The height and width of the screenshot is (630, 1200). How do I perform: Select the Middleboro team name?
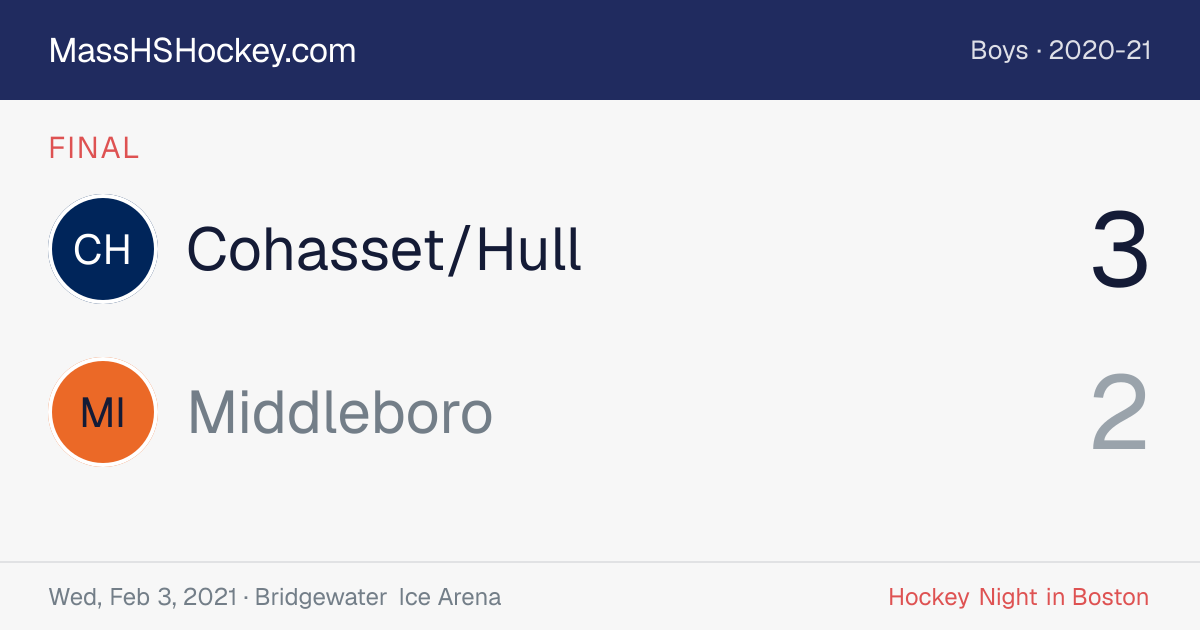(x=340, y=412)
